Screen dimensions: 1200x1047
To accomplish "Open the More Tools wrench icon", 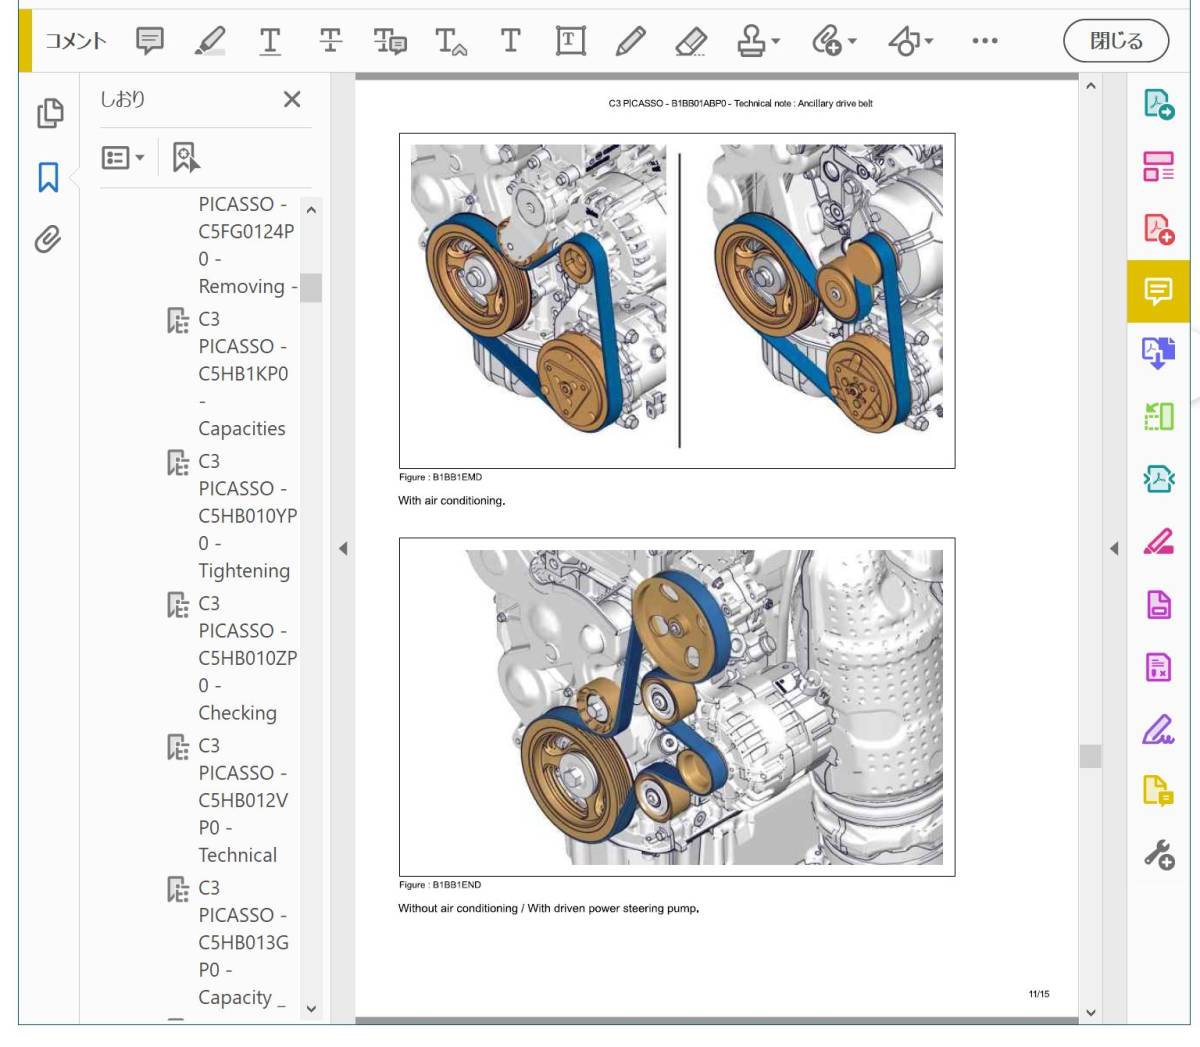I will (1158, 854).
